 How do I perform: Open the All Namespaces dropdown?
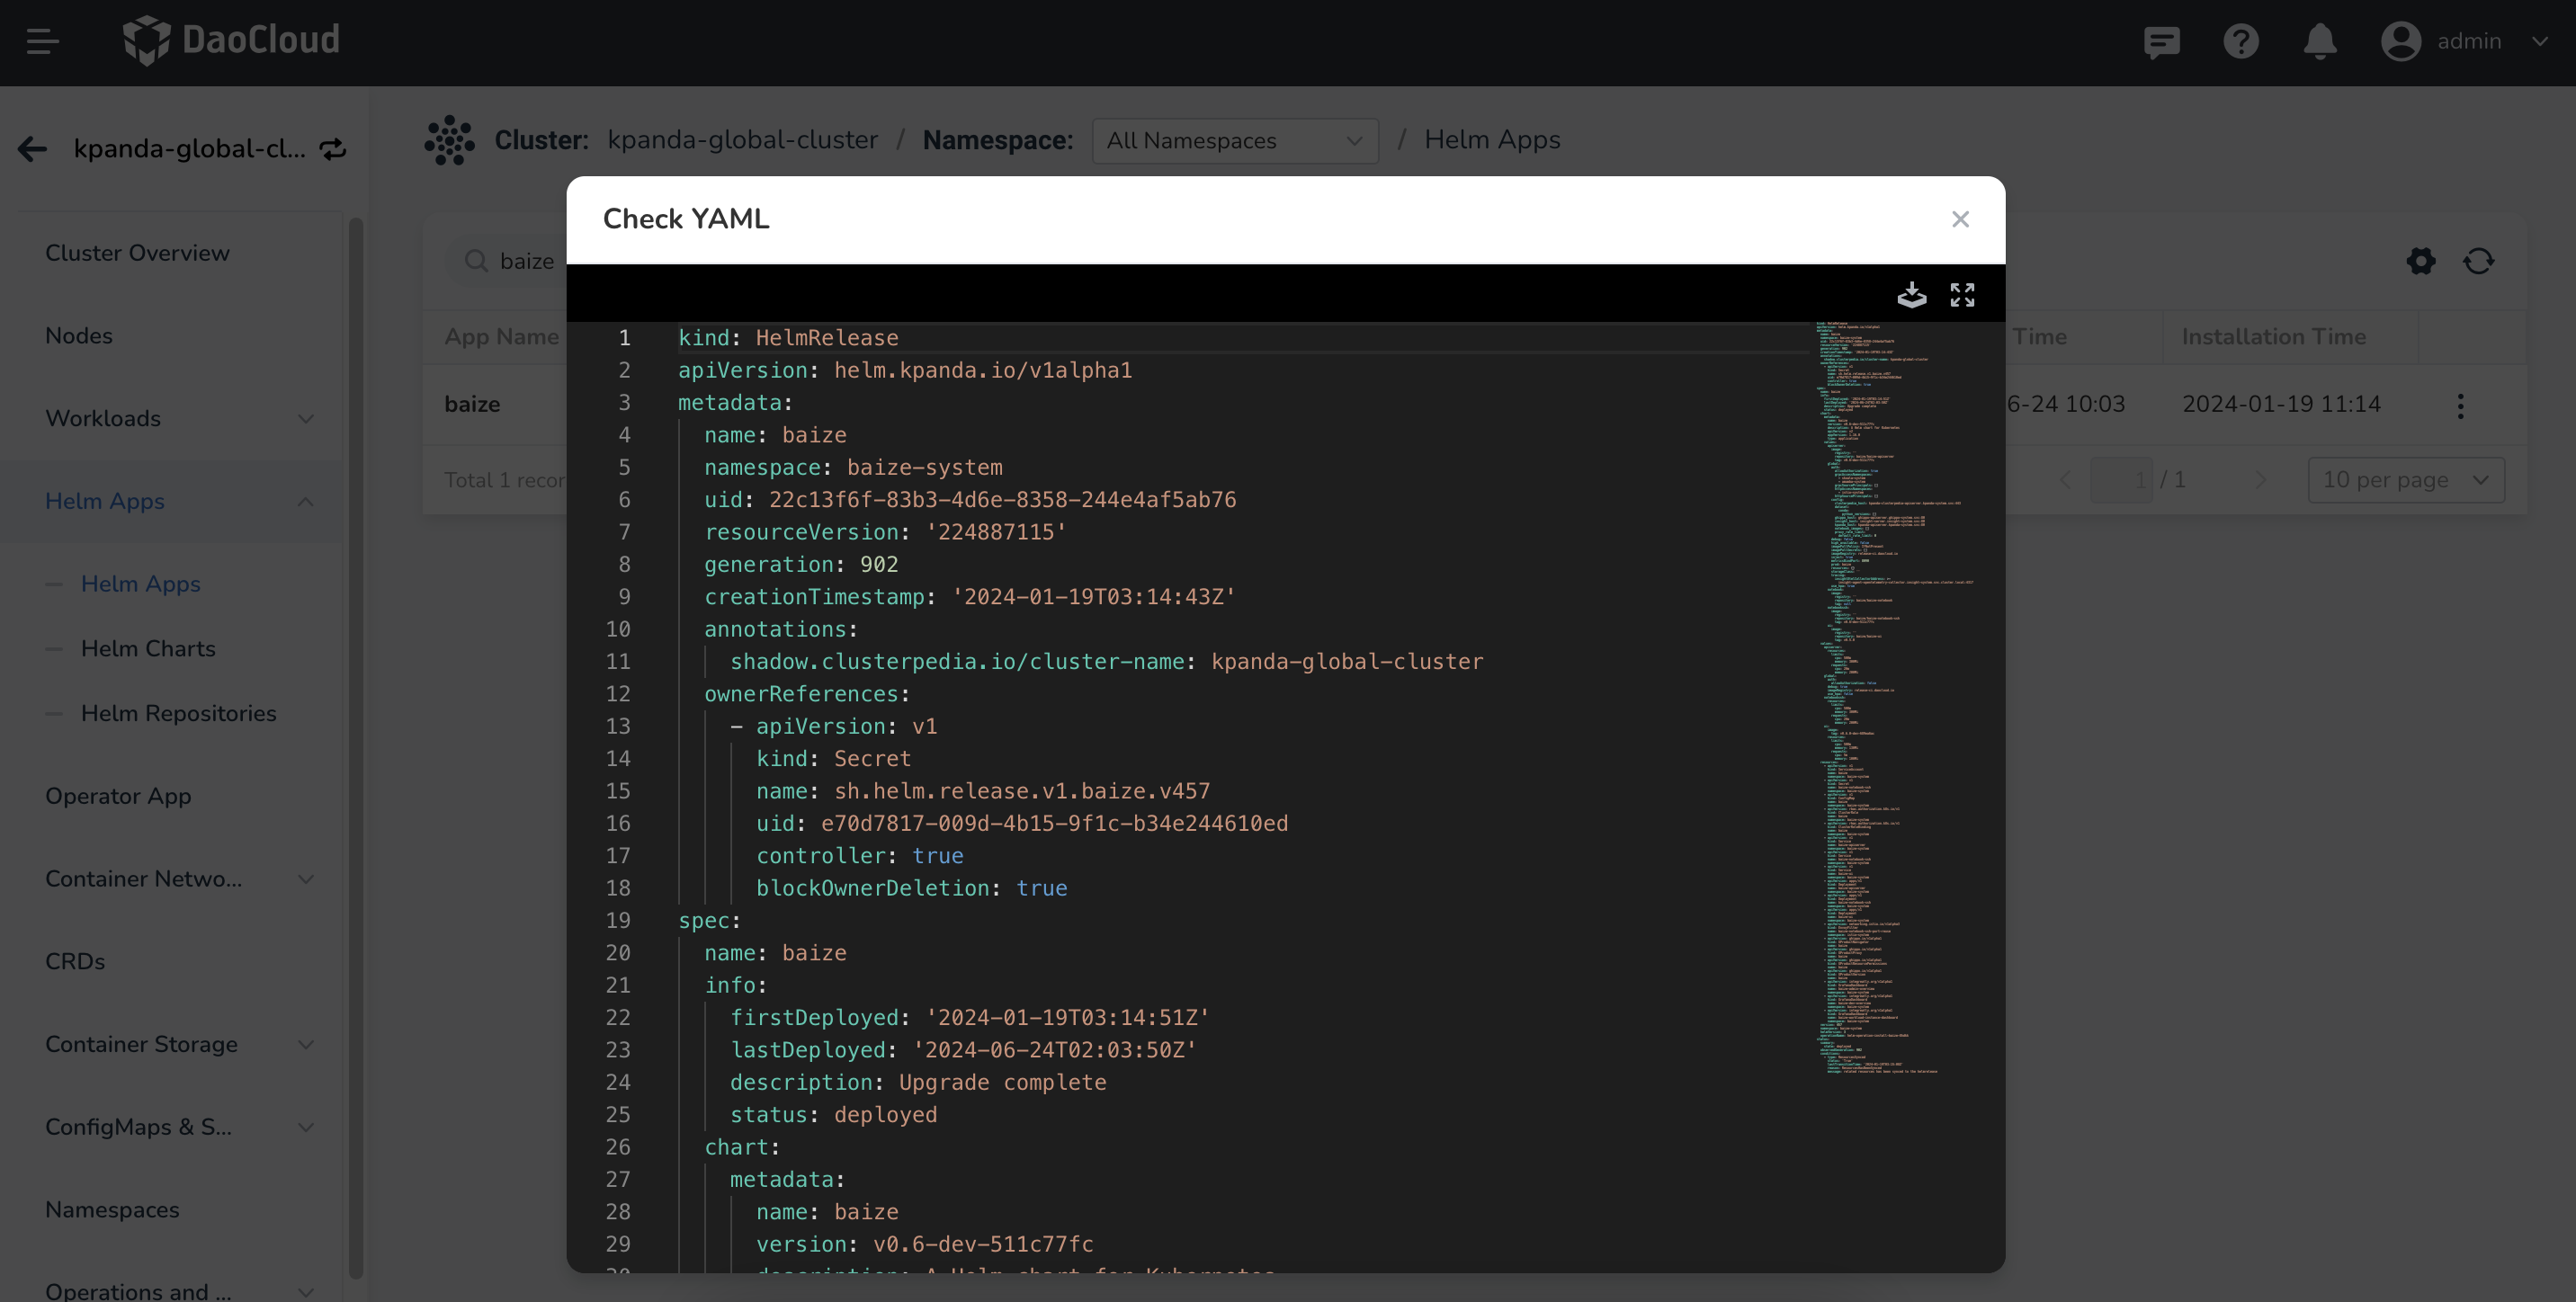(1234, 141)
